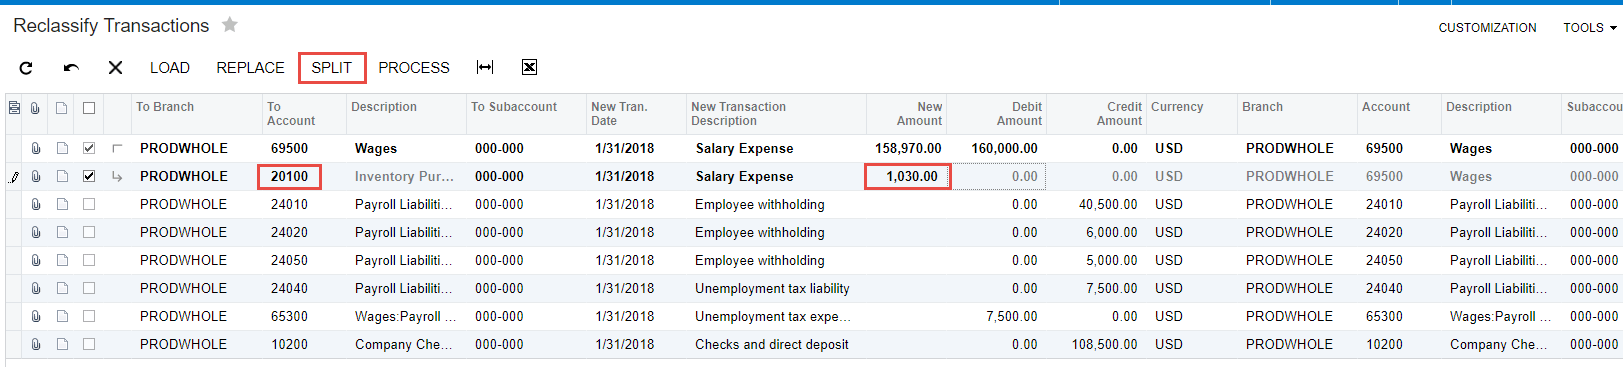Screen dimensions: 1623x367
Task: Check the checkbox for the 24040 row
Action: (89, 288)
